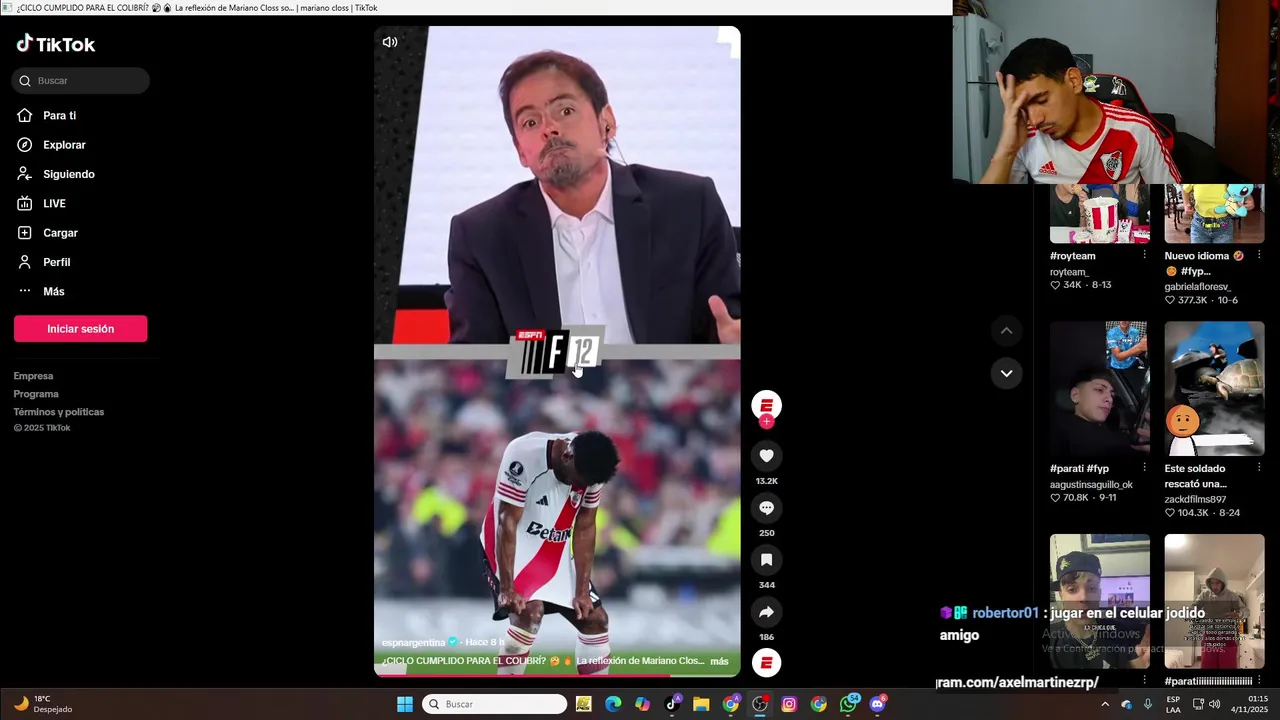The height and width of the screenshot is (720, 1280).
Task: Save the video with the bookmark icon
Action: [x=767, y=560]
